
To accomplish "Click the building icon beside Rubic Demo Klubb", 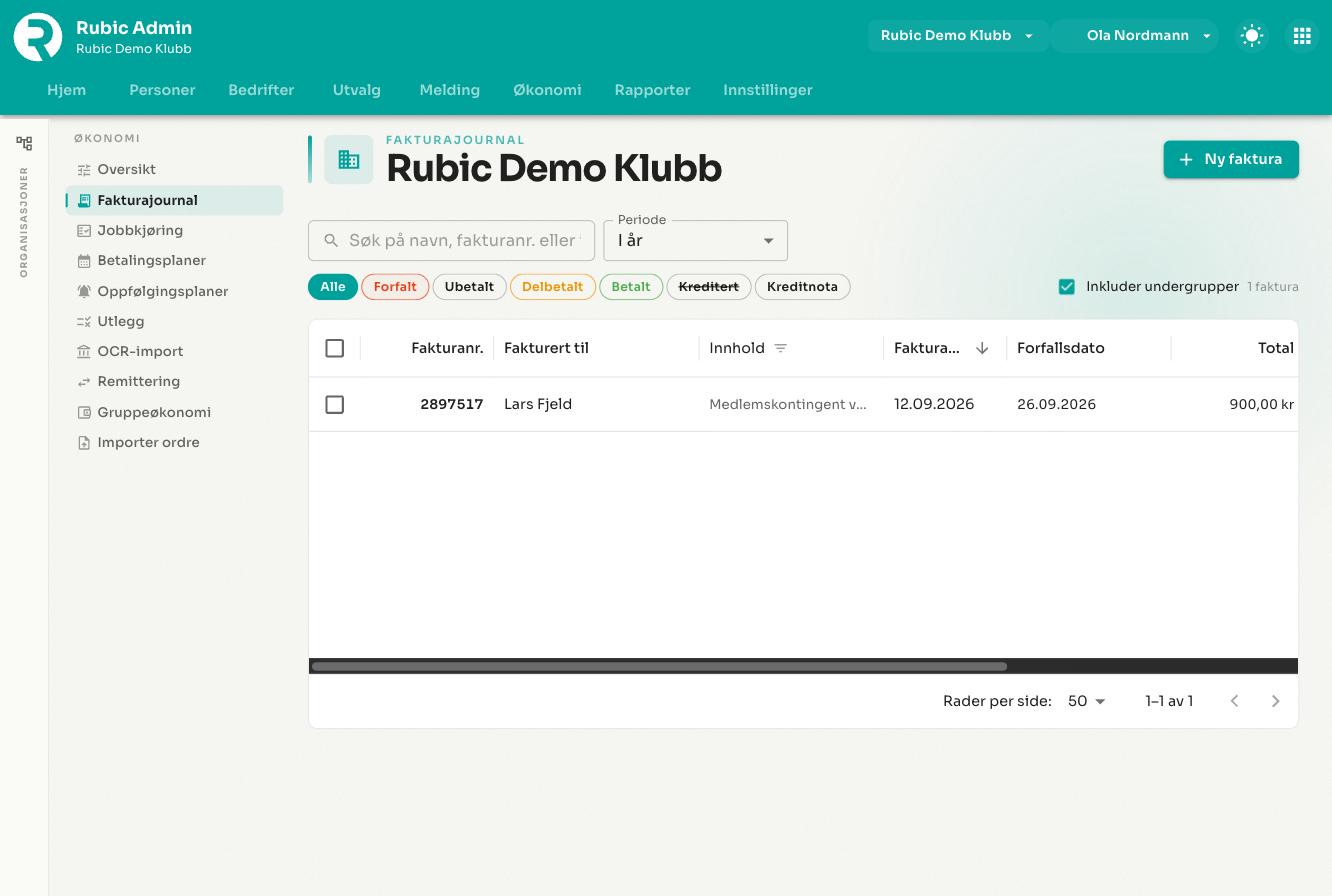I will pyautogui.click(x=349, y=160).
